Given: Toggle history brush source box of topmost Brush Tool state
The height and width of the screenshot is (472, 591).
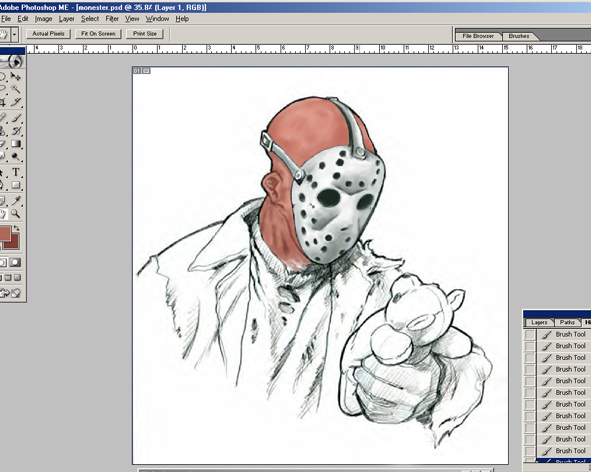Looking at the screenshot, I should 530,334.
